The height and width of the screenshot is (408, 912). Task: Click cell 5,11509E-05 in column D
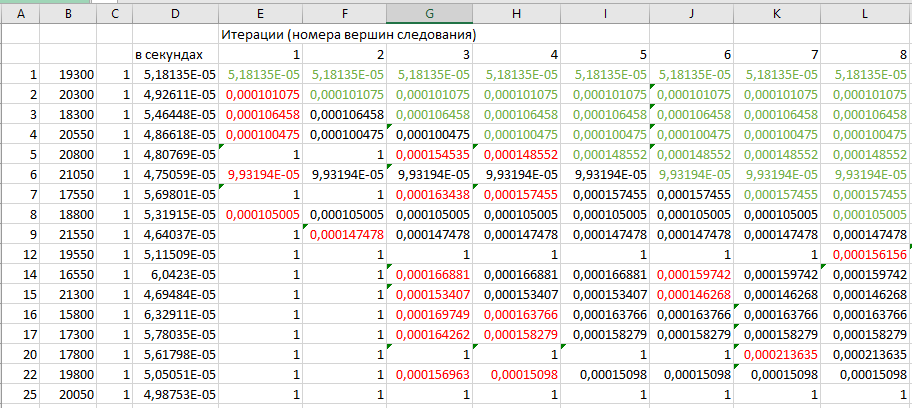pyautogui.click(x=176, y=254)
